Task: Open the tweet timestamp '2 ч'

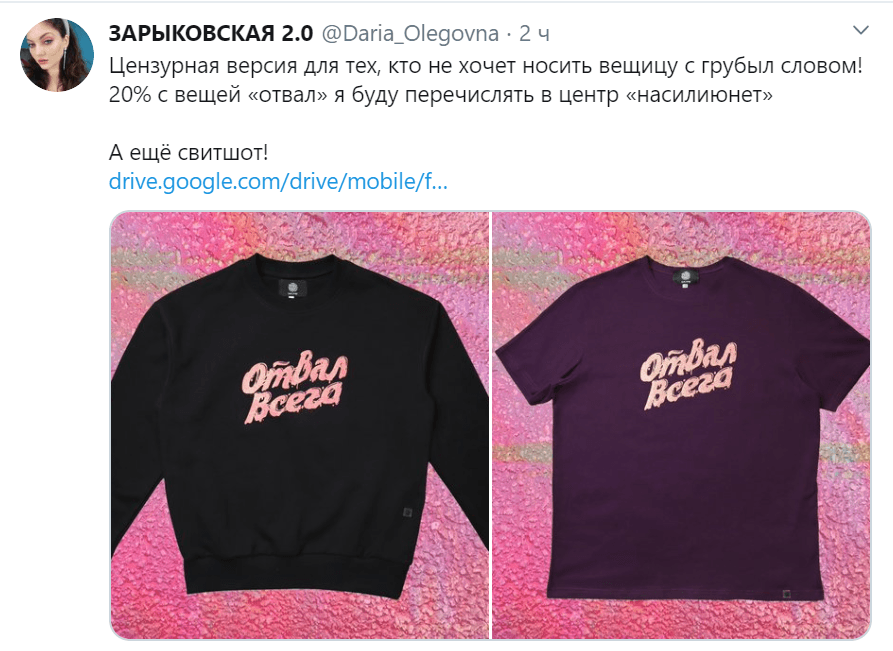Action: (534, 34)
